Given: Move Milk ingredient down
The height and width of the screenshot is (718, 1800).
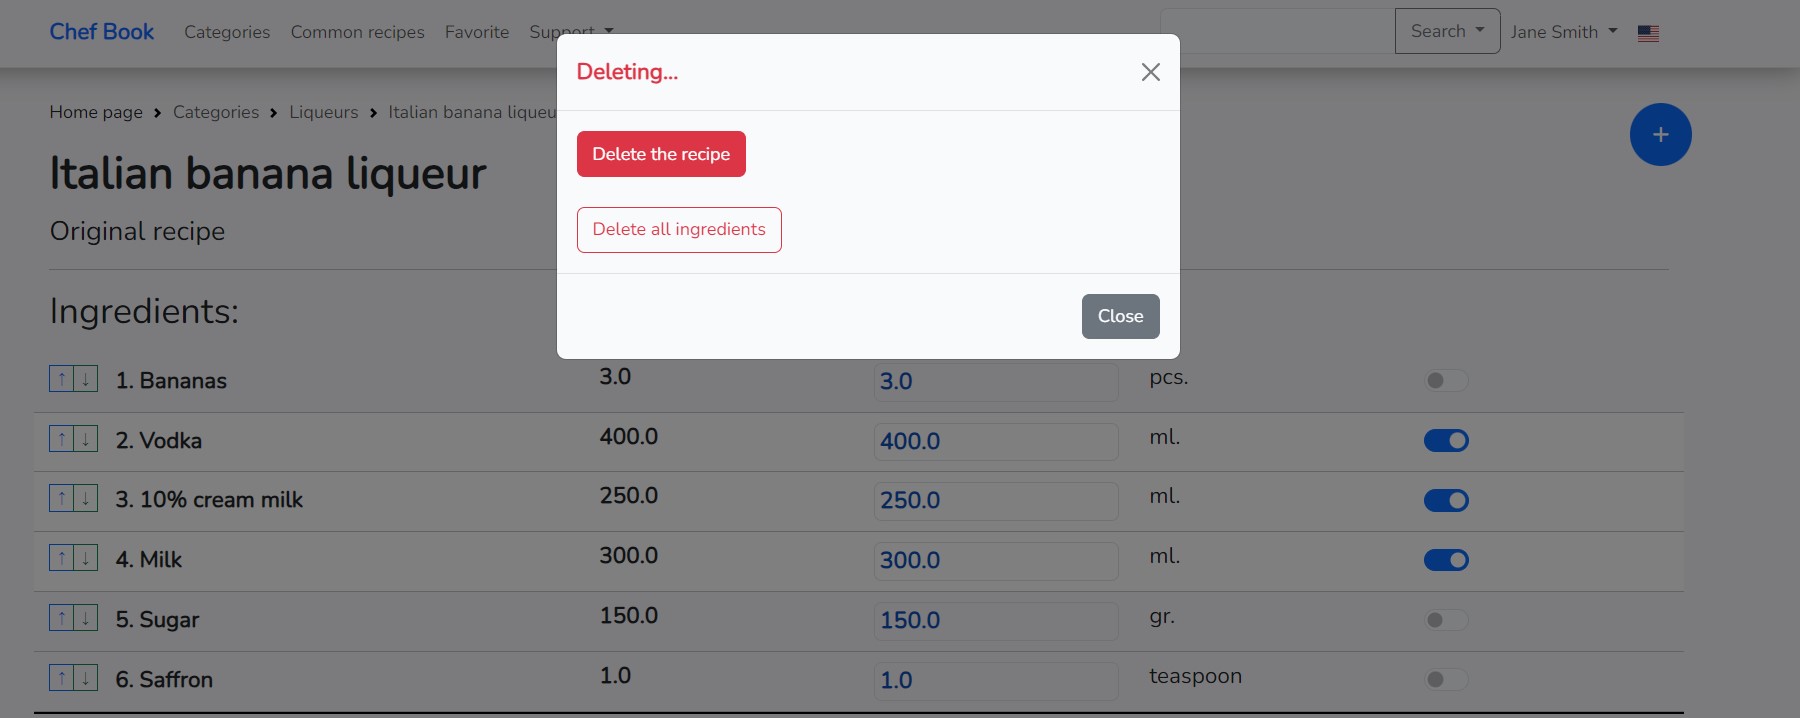Looking at the screenshot, I should (86, 558).
